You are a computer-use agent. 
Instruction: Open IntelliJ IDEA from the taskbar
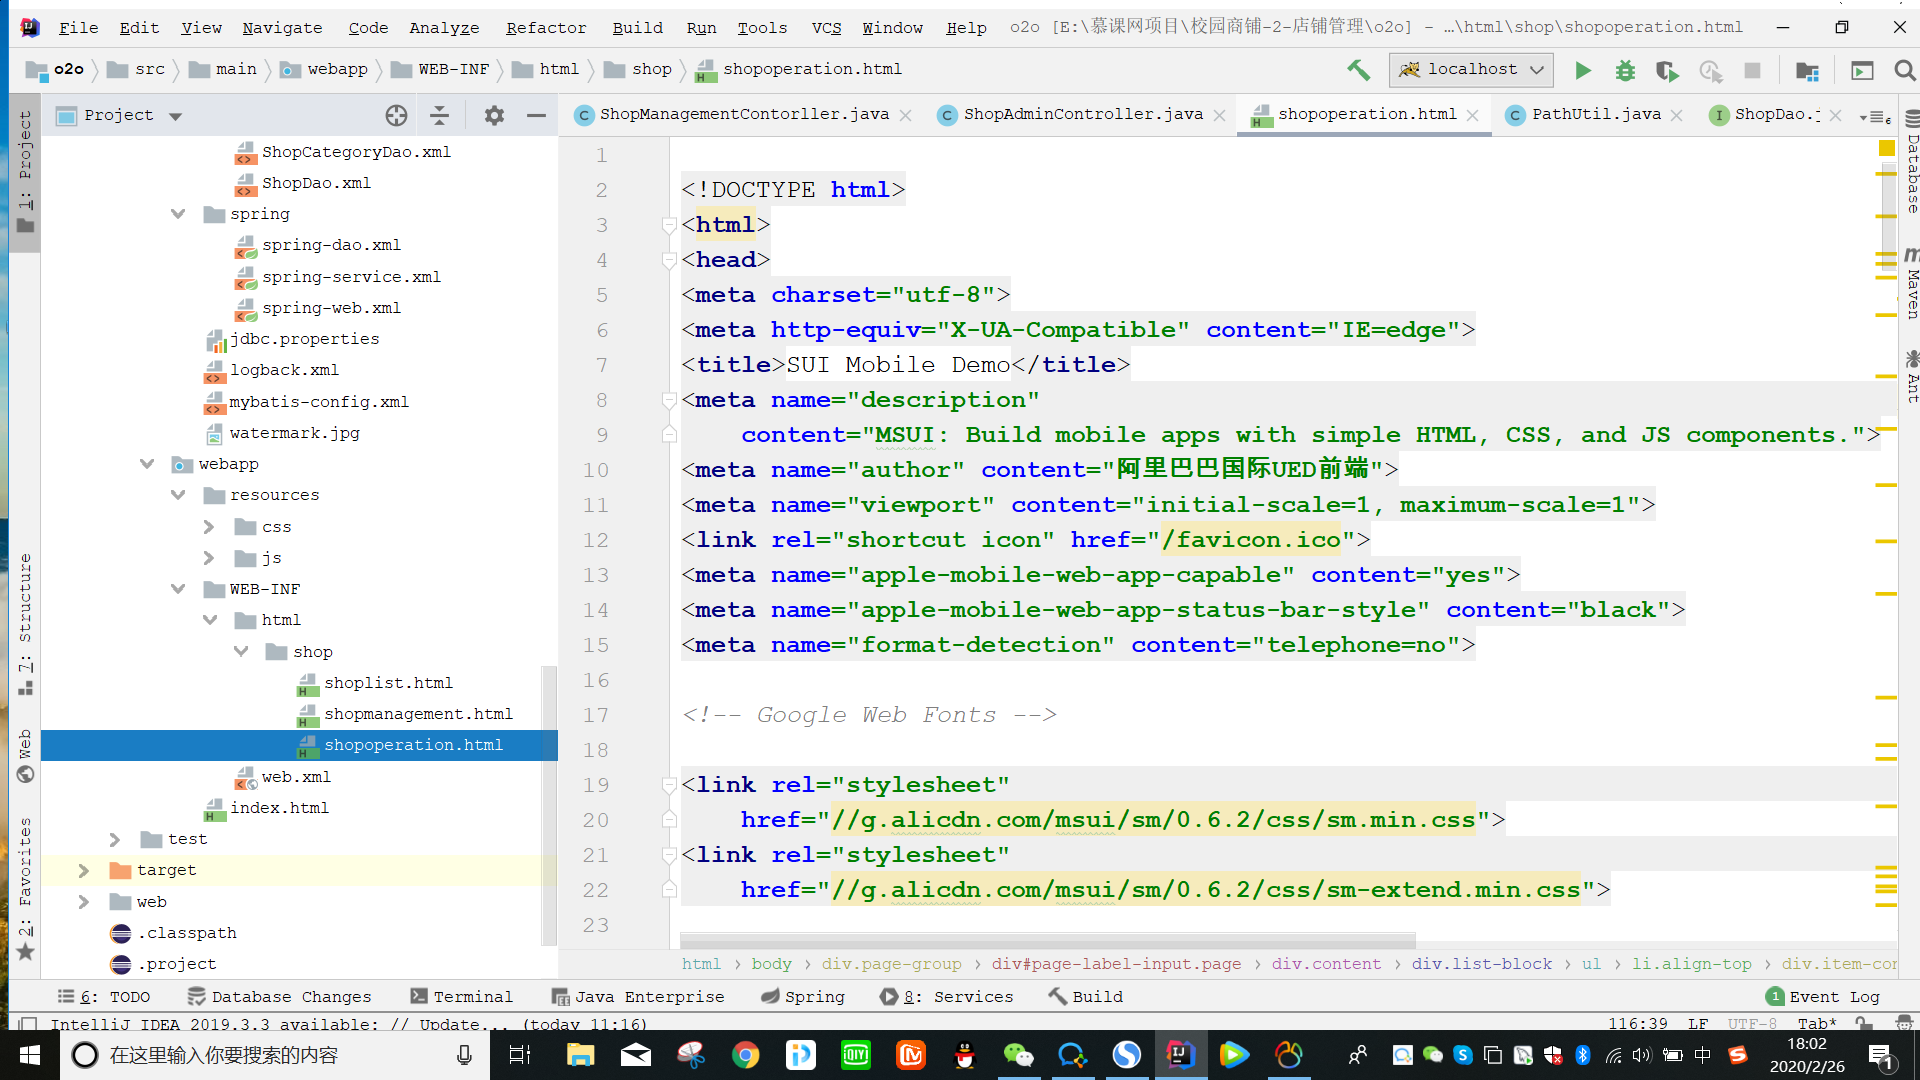pos(1180,1055)
